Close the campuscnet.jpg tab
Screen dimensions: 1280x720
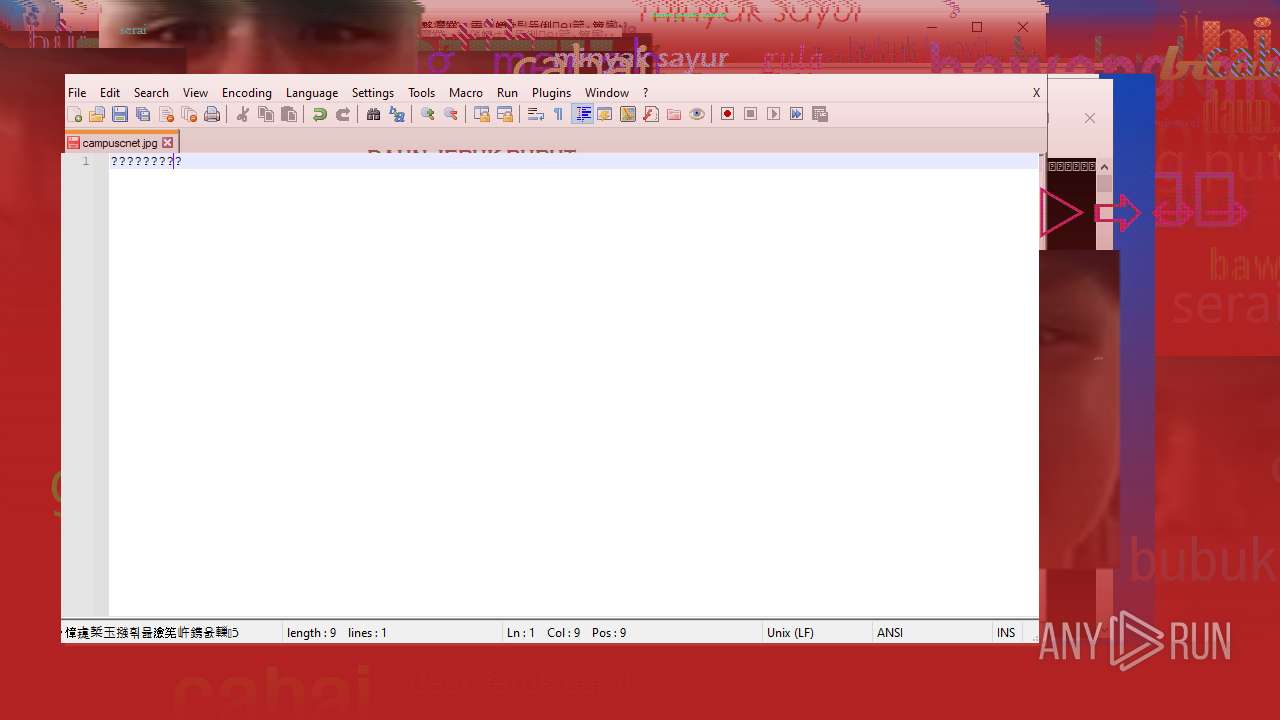pyautogui.click(x=168, y=143)
